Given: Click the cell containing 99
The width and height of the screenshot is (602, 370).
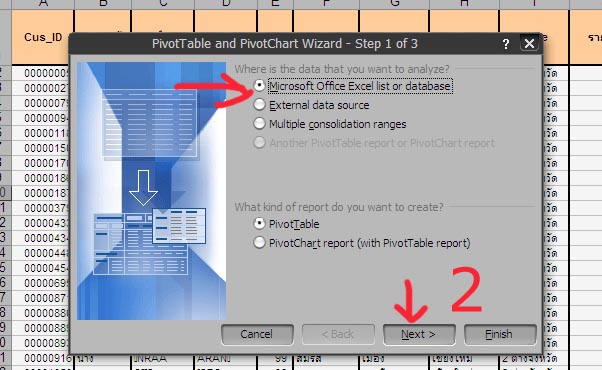Looking at the screenshot, I should [x=275, y=359].
